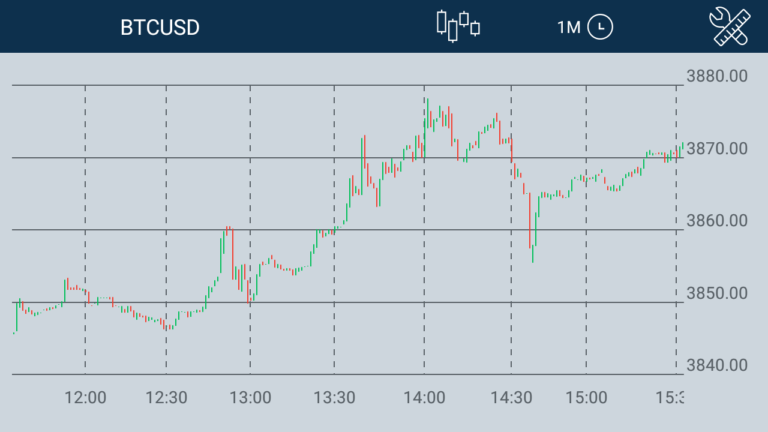Open the candlestick chart type icon

[x=458, y=26]
